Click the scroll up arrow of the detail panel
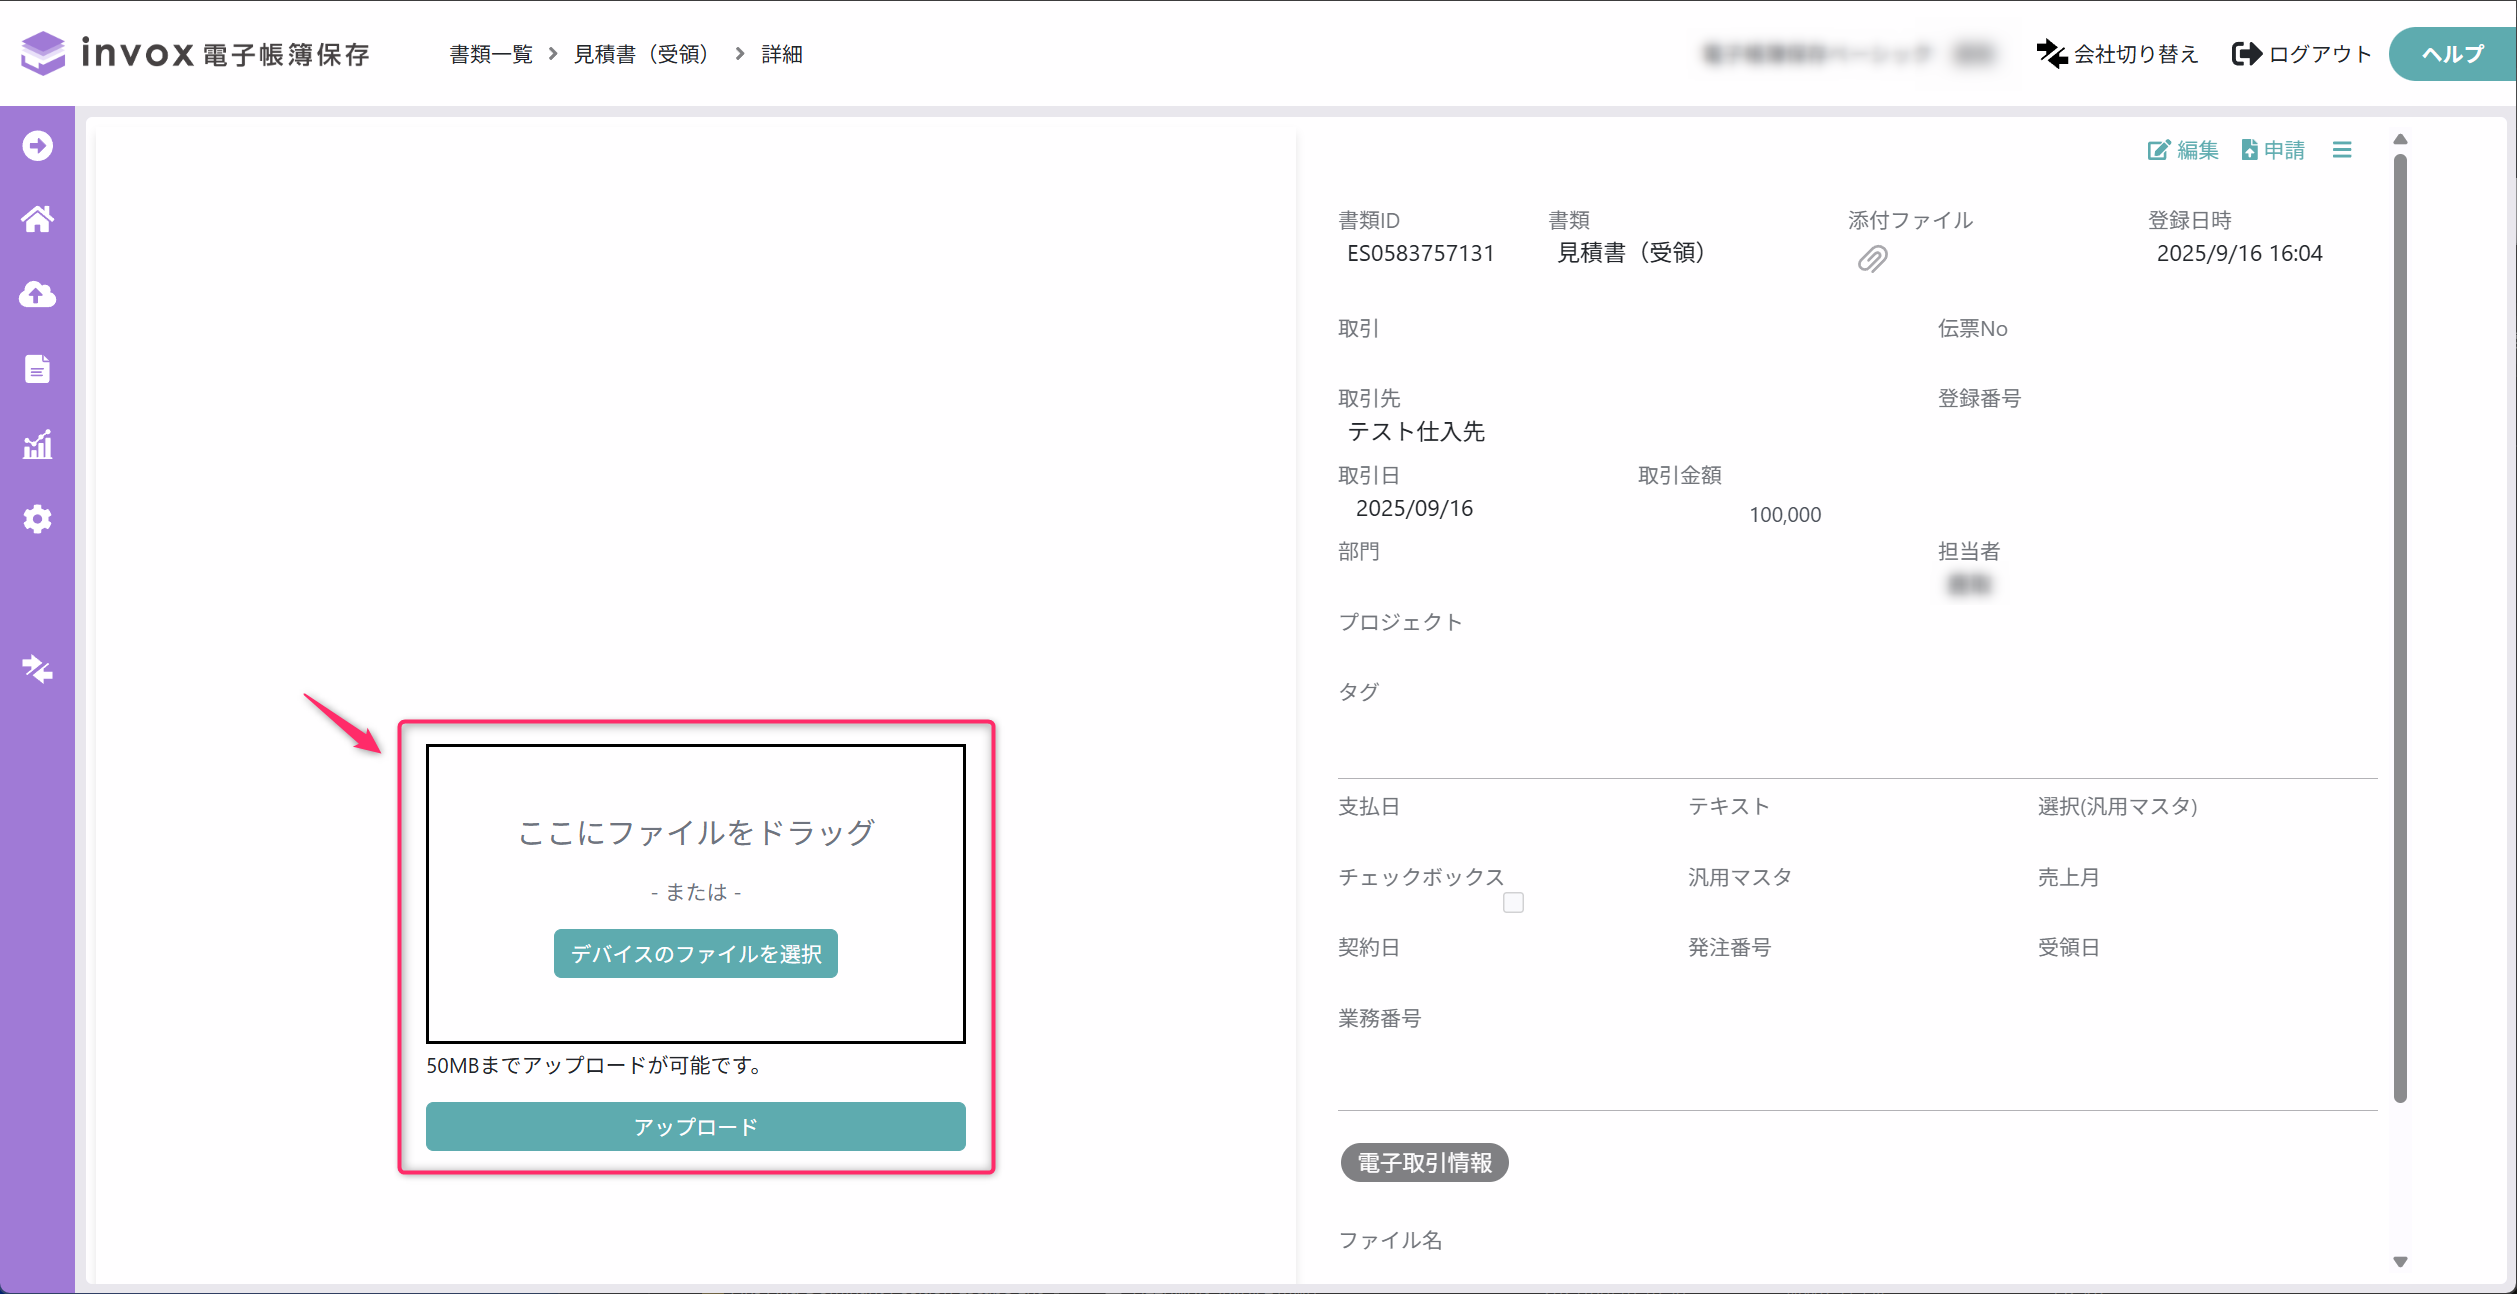This screenshot has width=2517, height=1294. (2400, 139)
